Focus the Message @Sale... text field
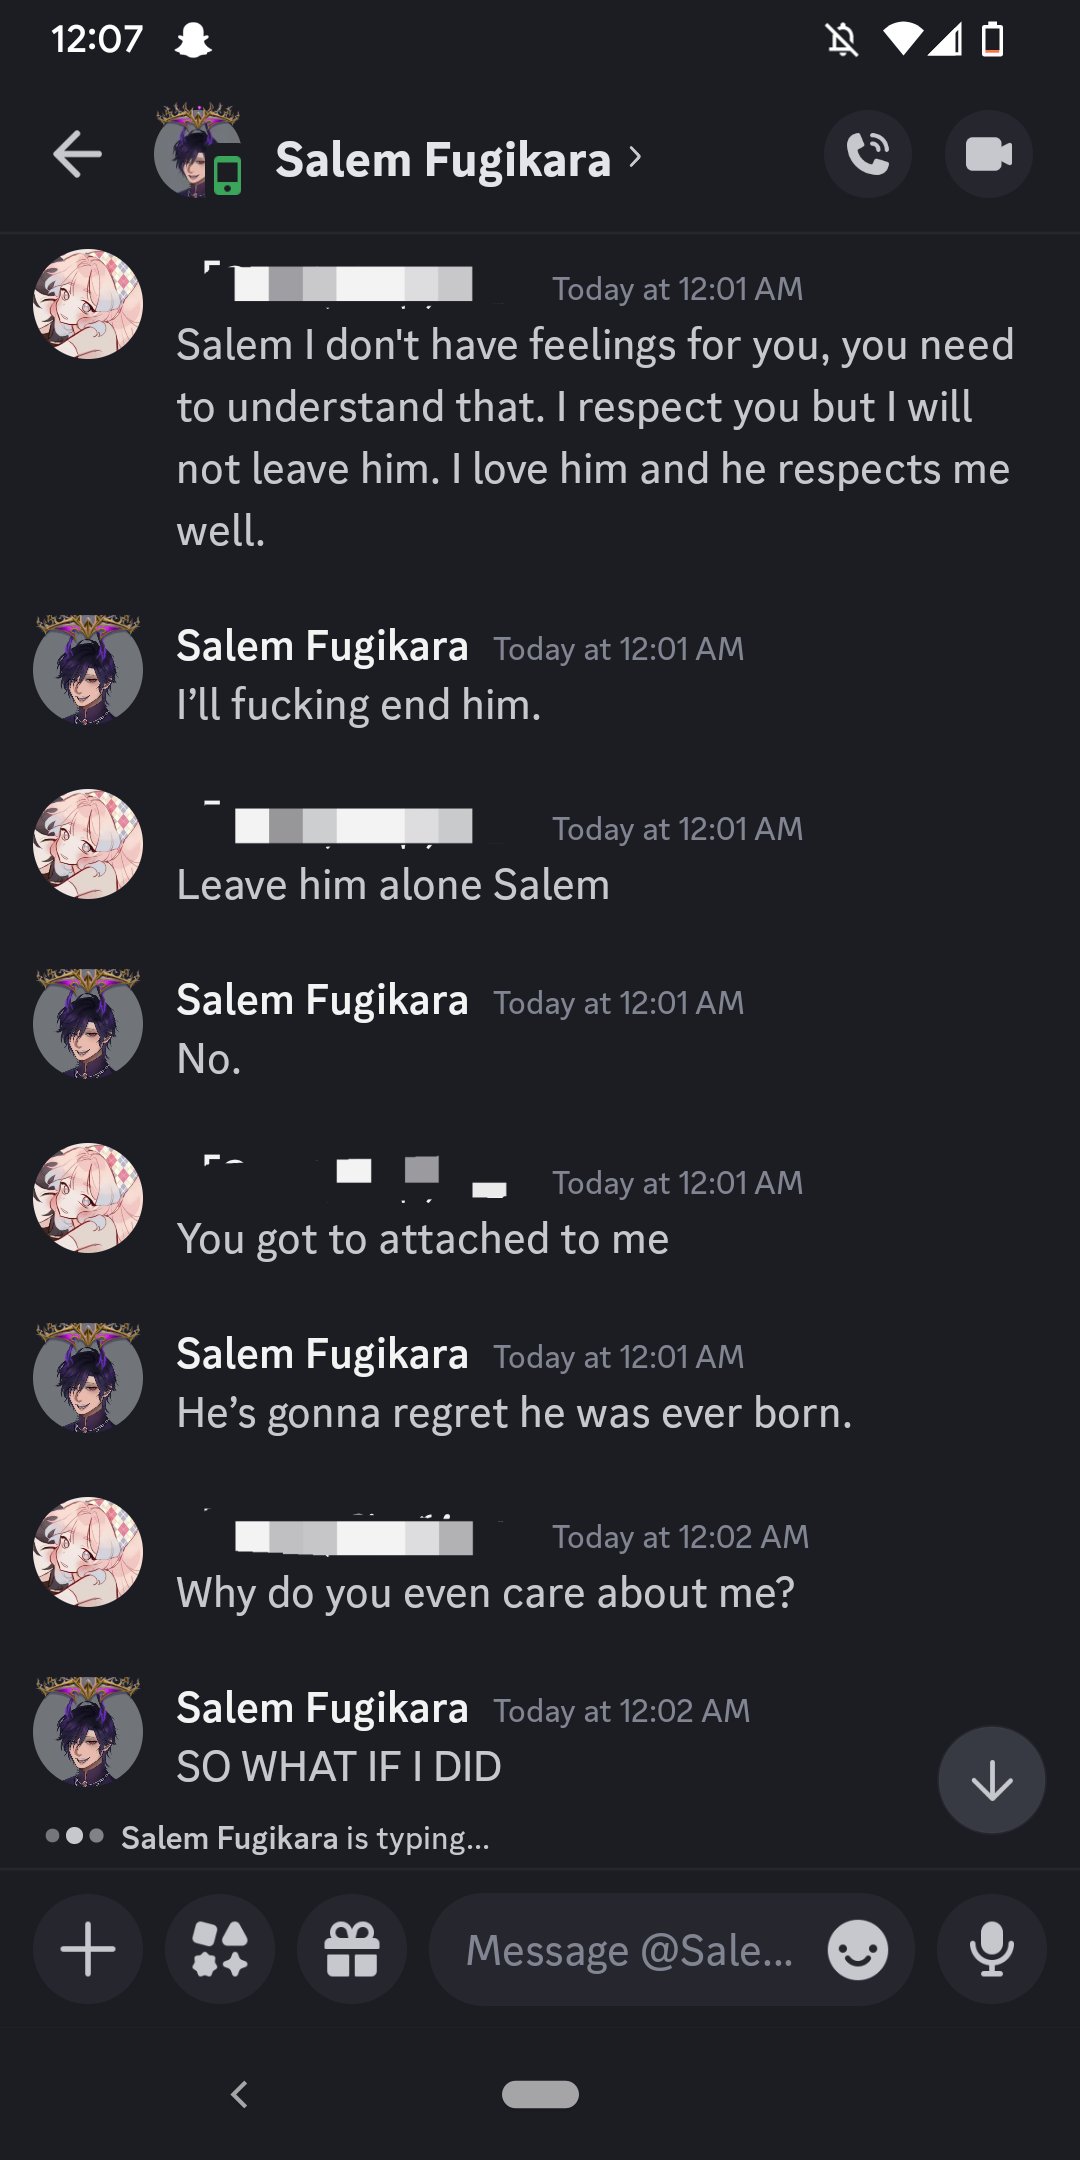1080x2160 pixels. coord(630,1949)
